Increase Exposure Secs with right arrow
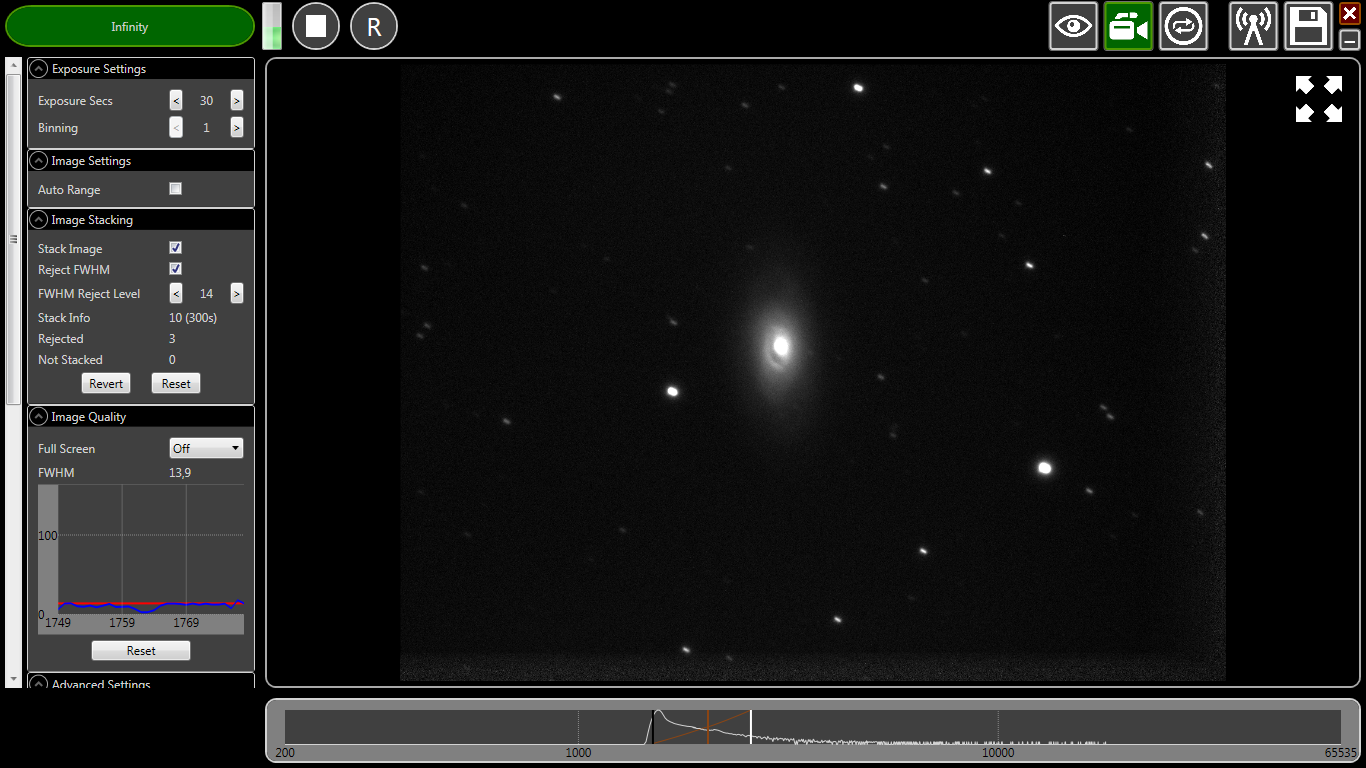This screenshot has height=768, width=1366. coord(237,101)
